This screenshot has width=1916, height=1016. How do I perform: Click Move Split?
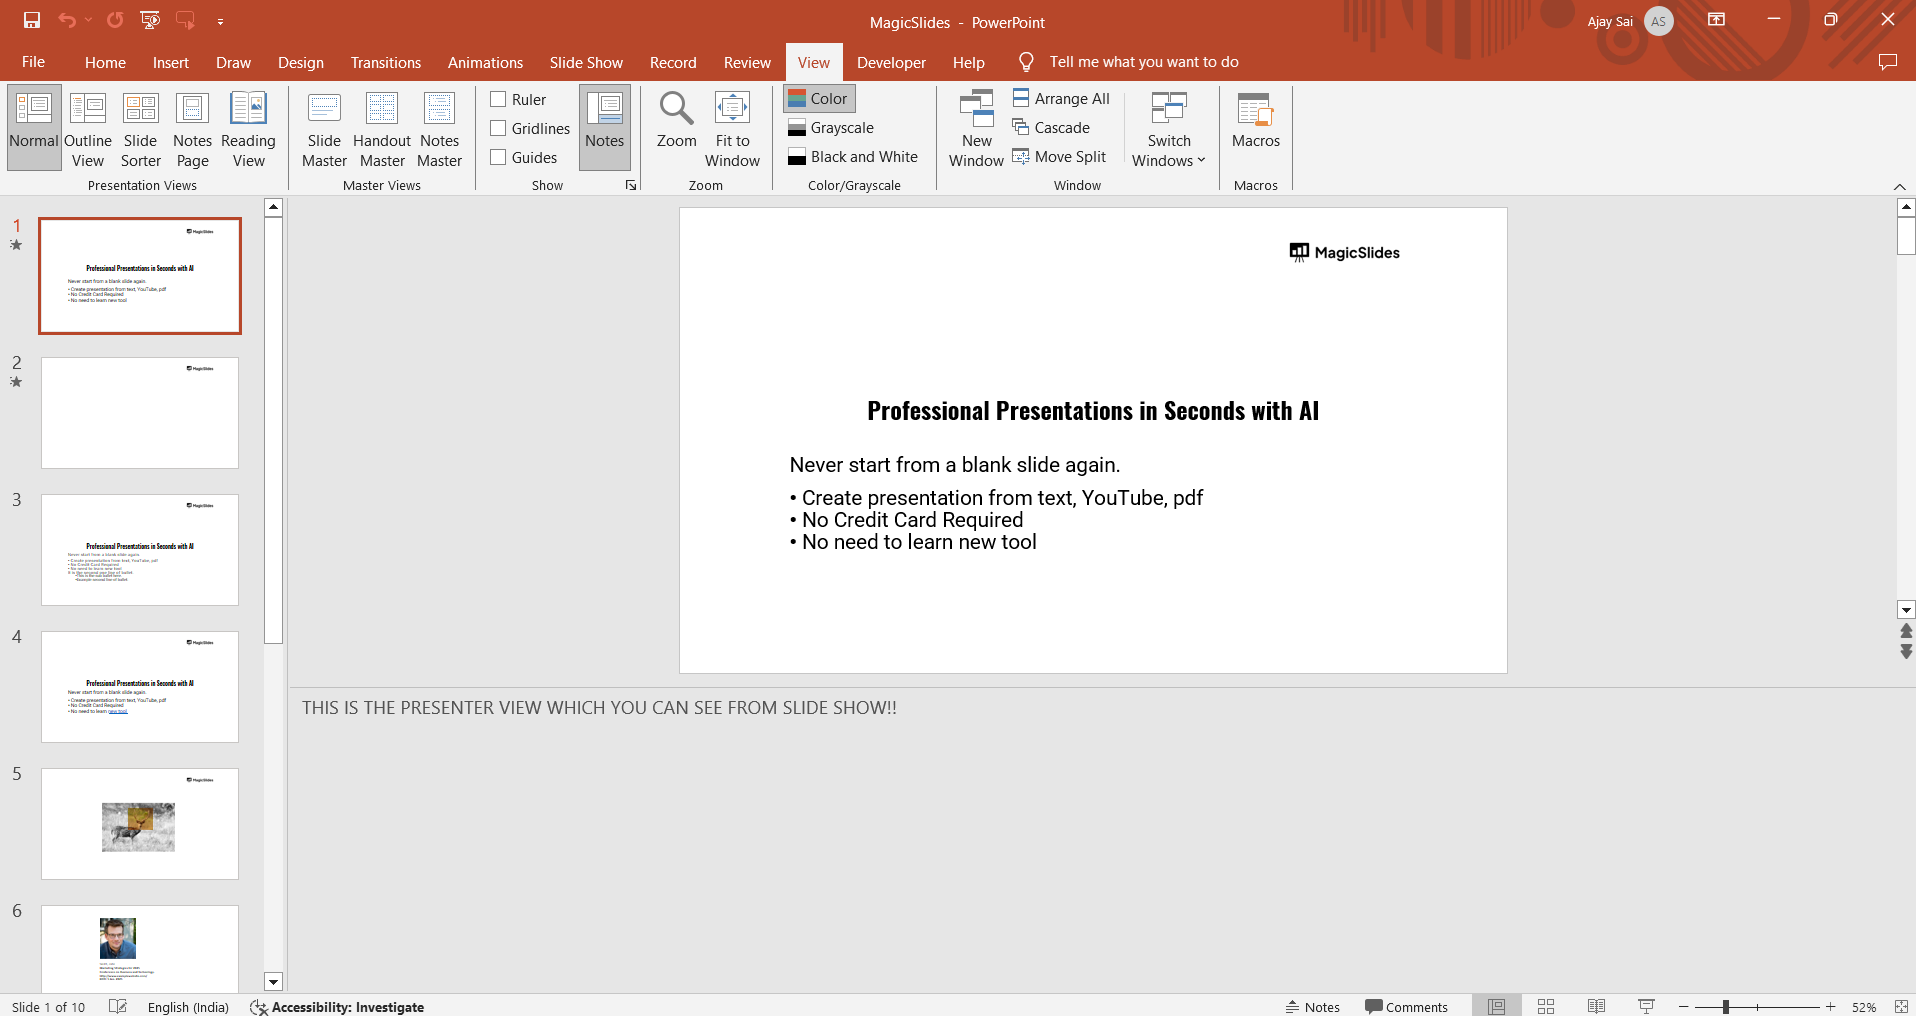(x=1059, y=156)
